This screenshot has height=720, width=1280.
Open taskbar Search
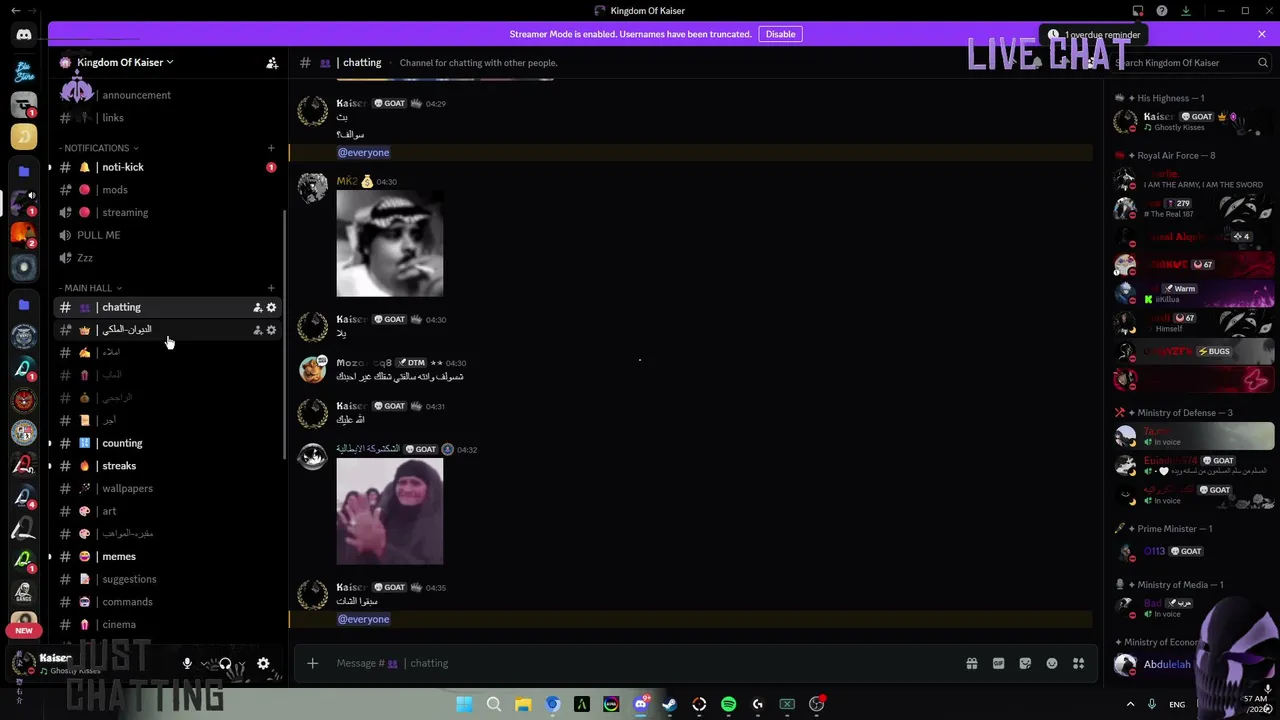click(493, 704)
